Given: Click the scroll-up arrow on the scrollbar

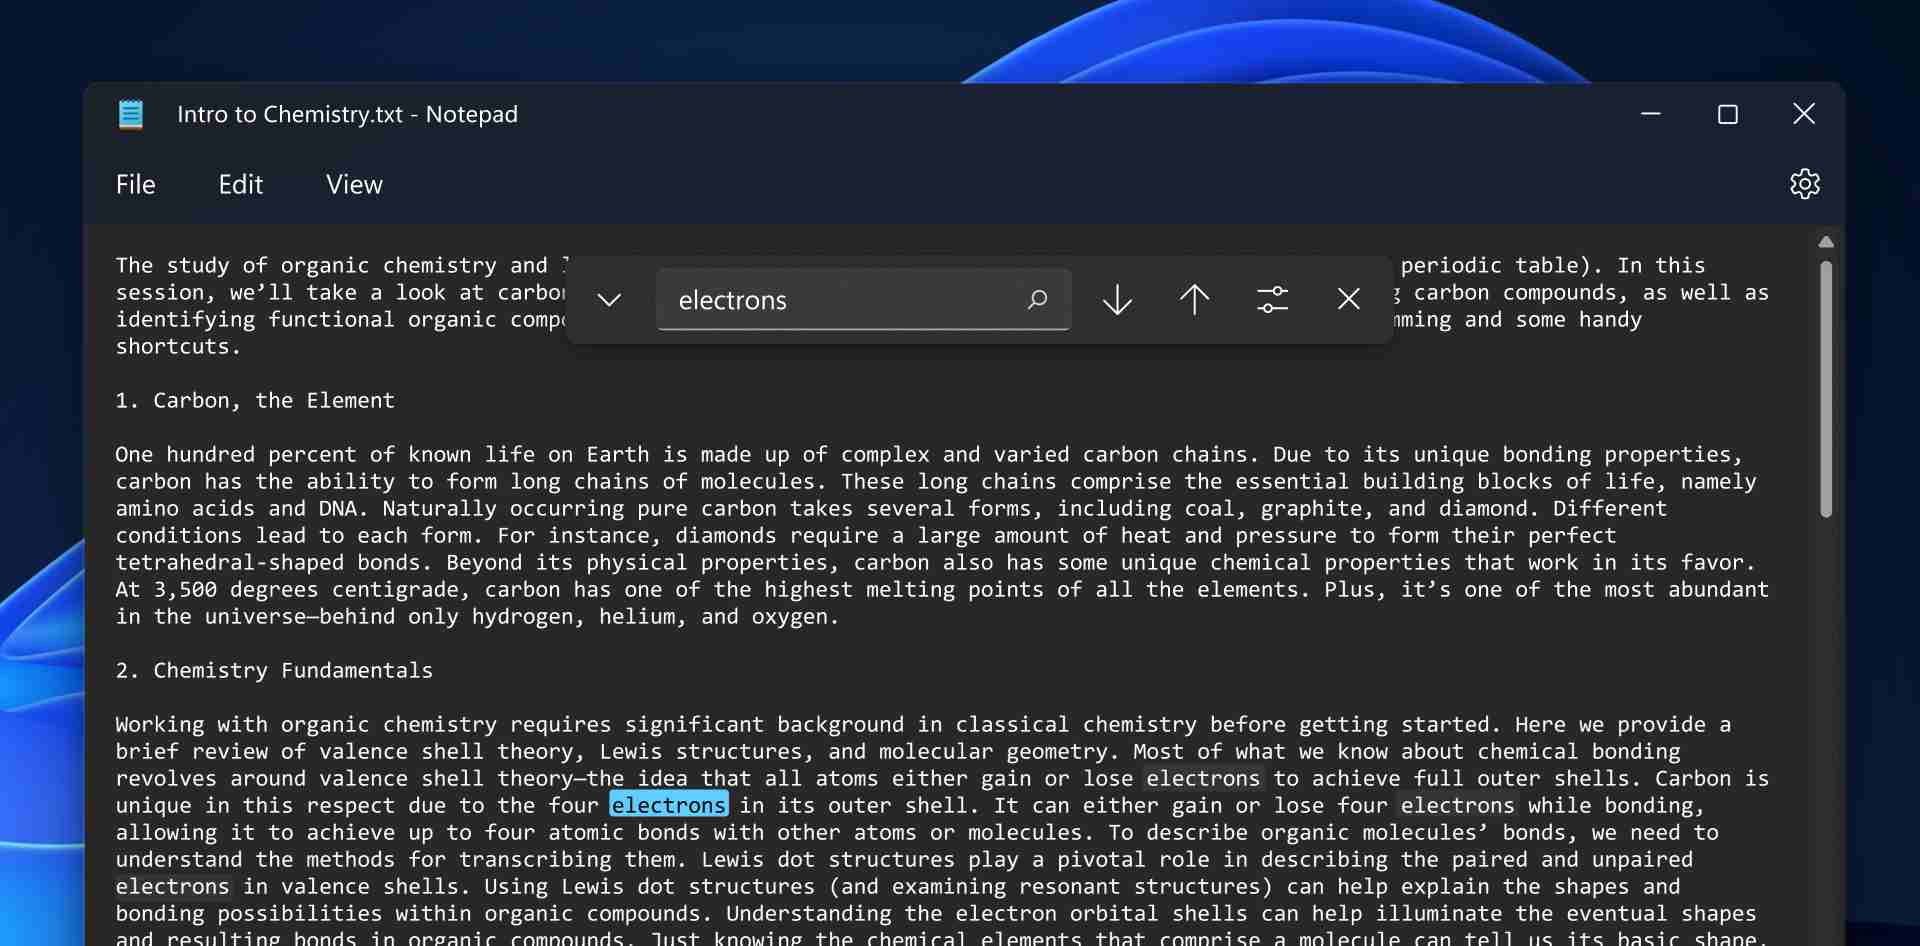Looking at the screenshot, I should pyautogui.click(x=1826, y=241).
